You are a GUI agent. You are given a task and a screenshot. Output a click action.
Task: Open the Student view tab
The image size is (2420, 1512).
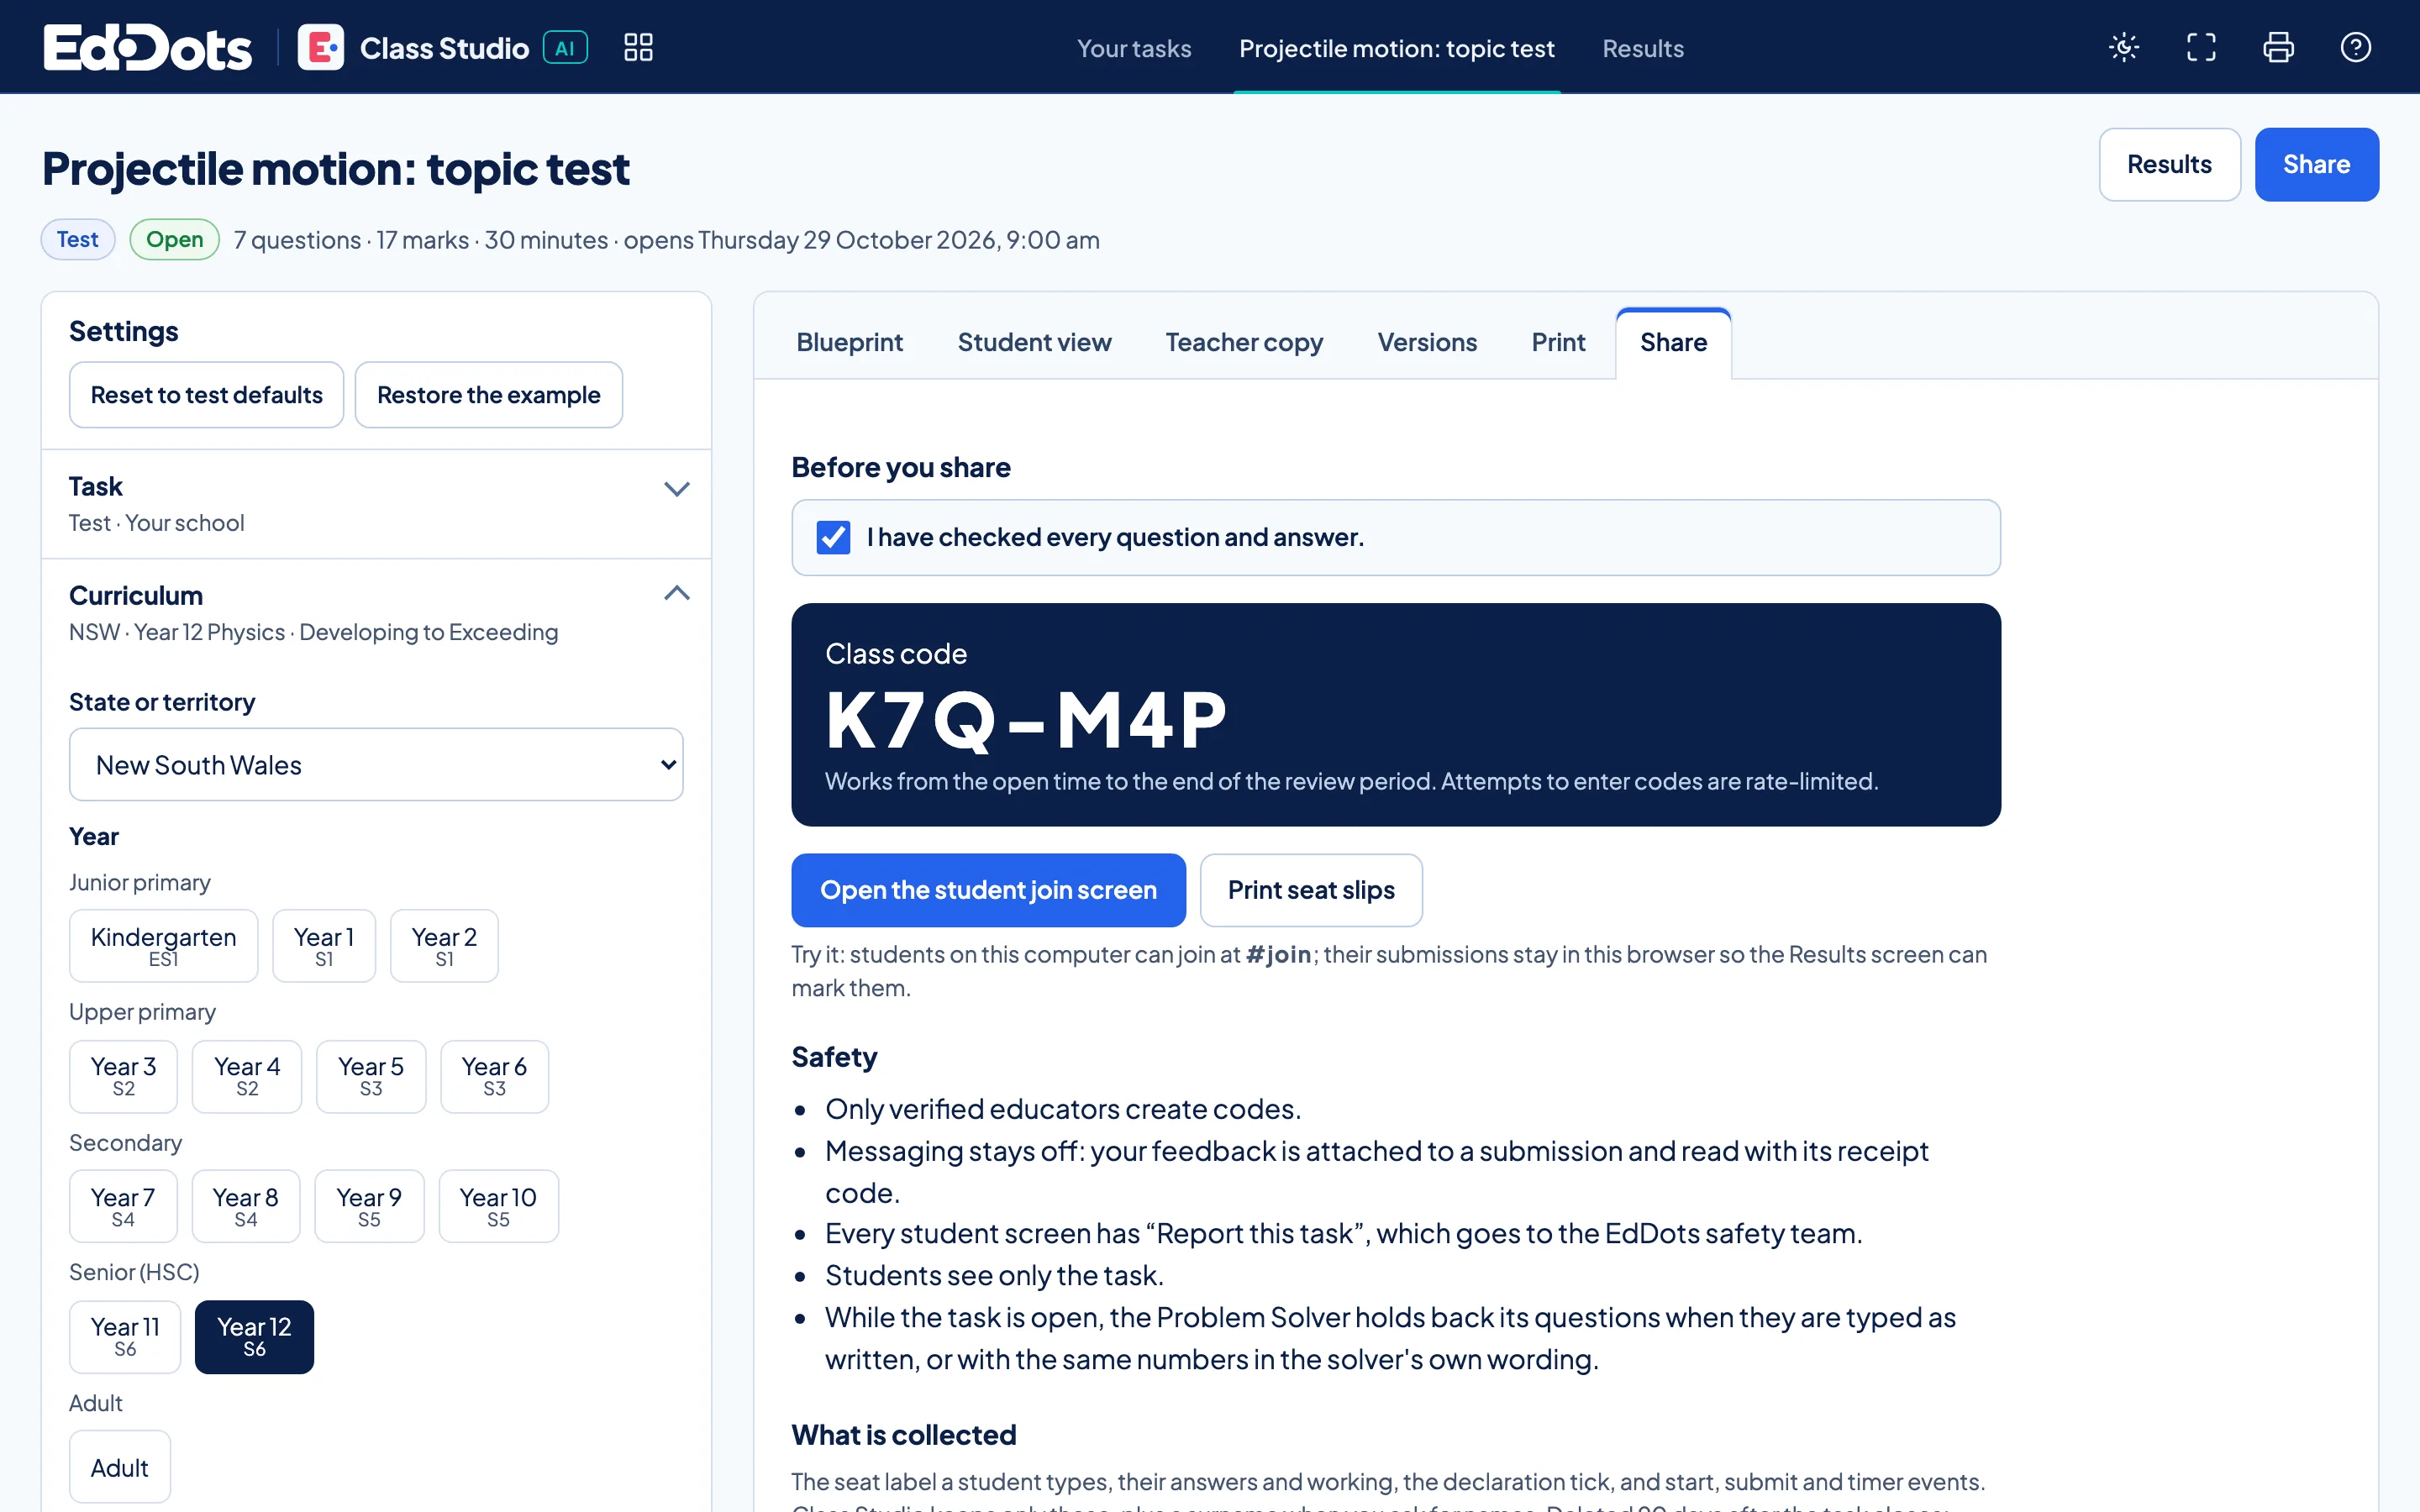[1034, 343]
